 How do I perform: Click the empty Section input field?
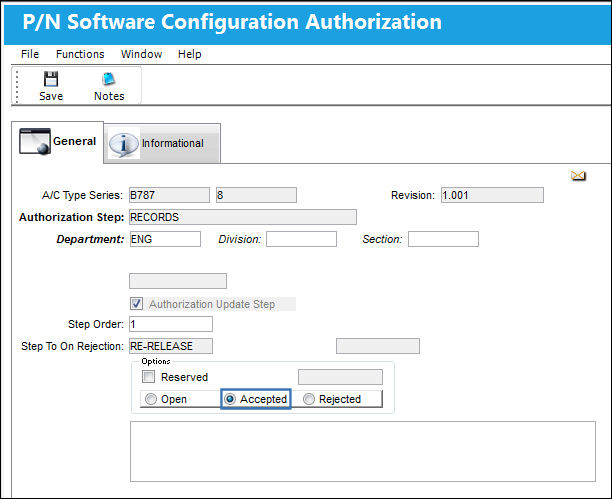coord(443,239)
